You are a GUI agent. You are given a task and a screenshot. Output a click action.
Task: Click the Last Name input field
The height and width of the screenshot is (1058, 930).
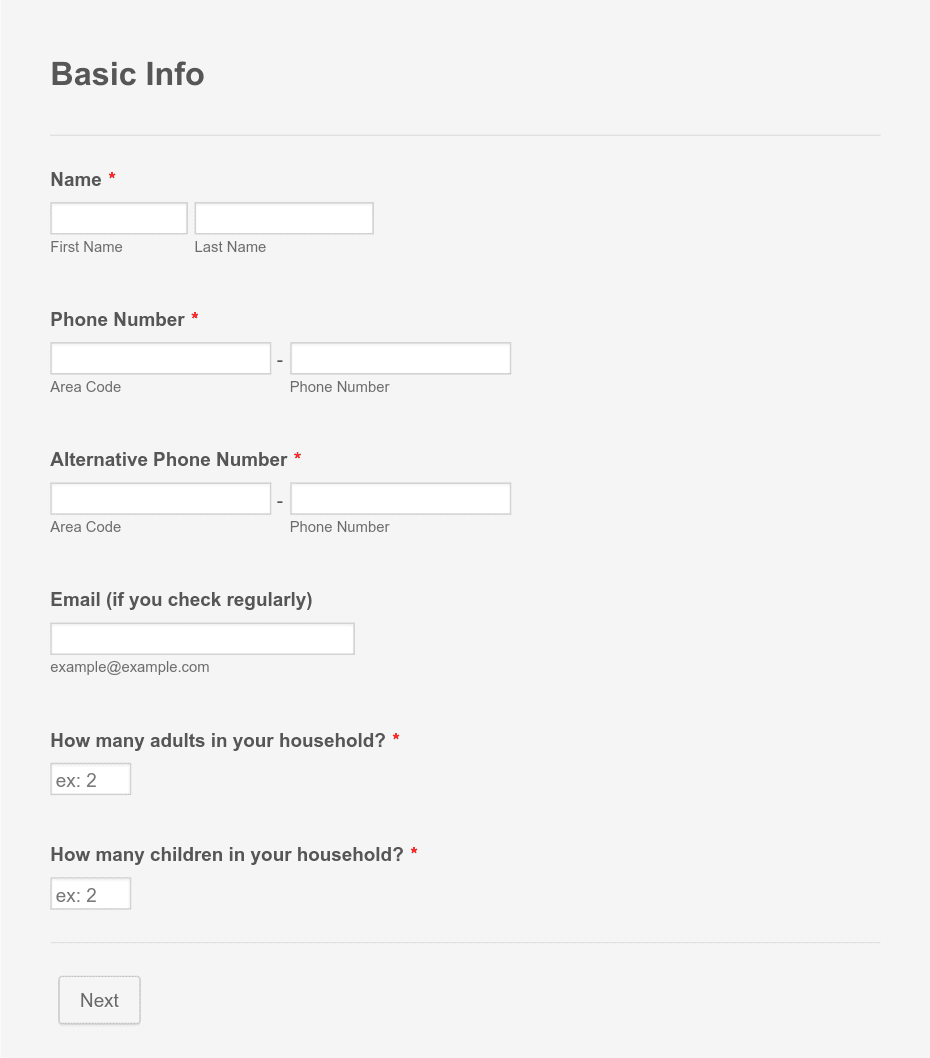[284, 218]
